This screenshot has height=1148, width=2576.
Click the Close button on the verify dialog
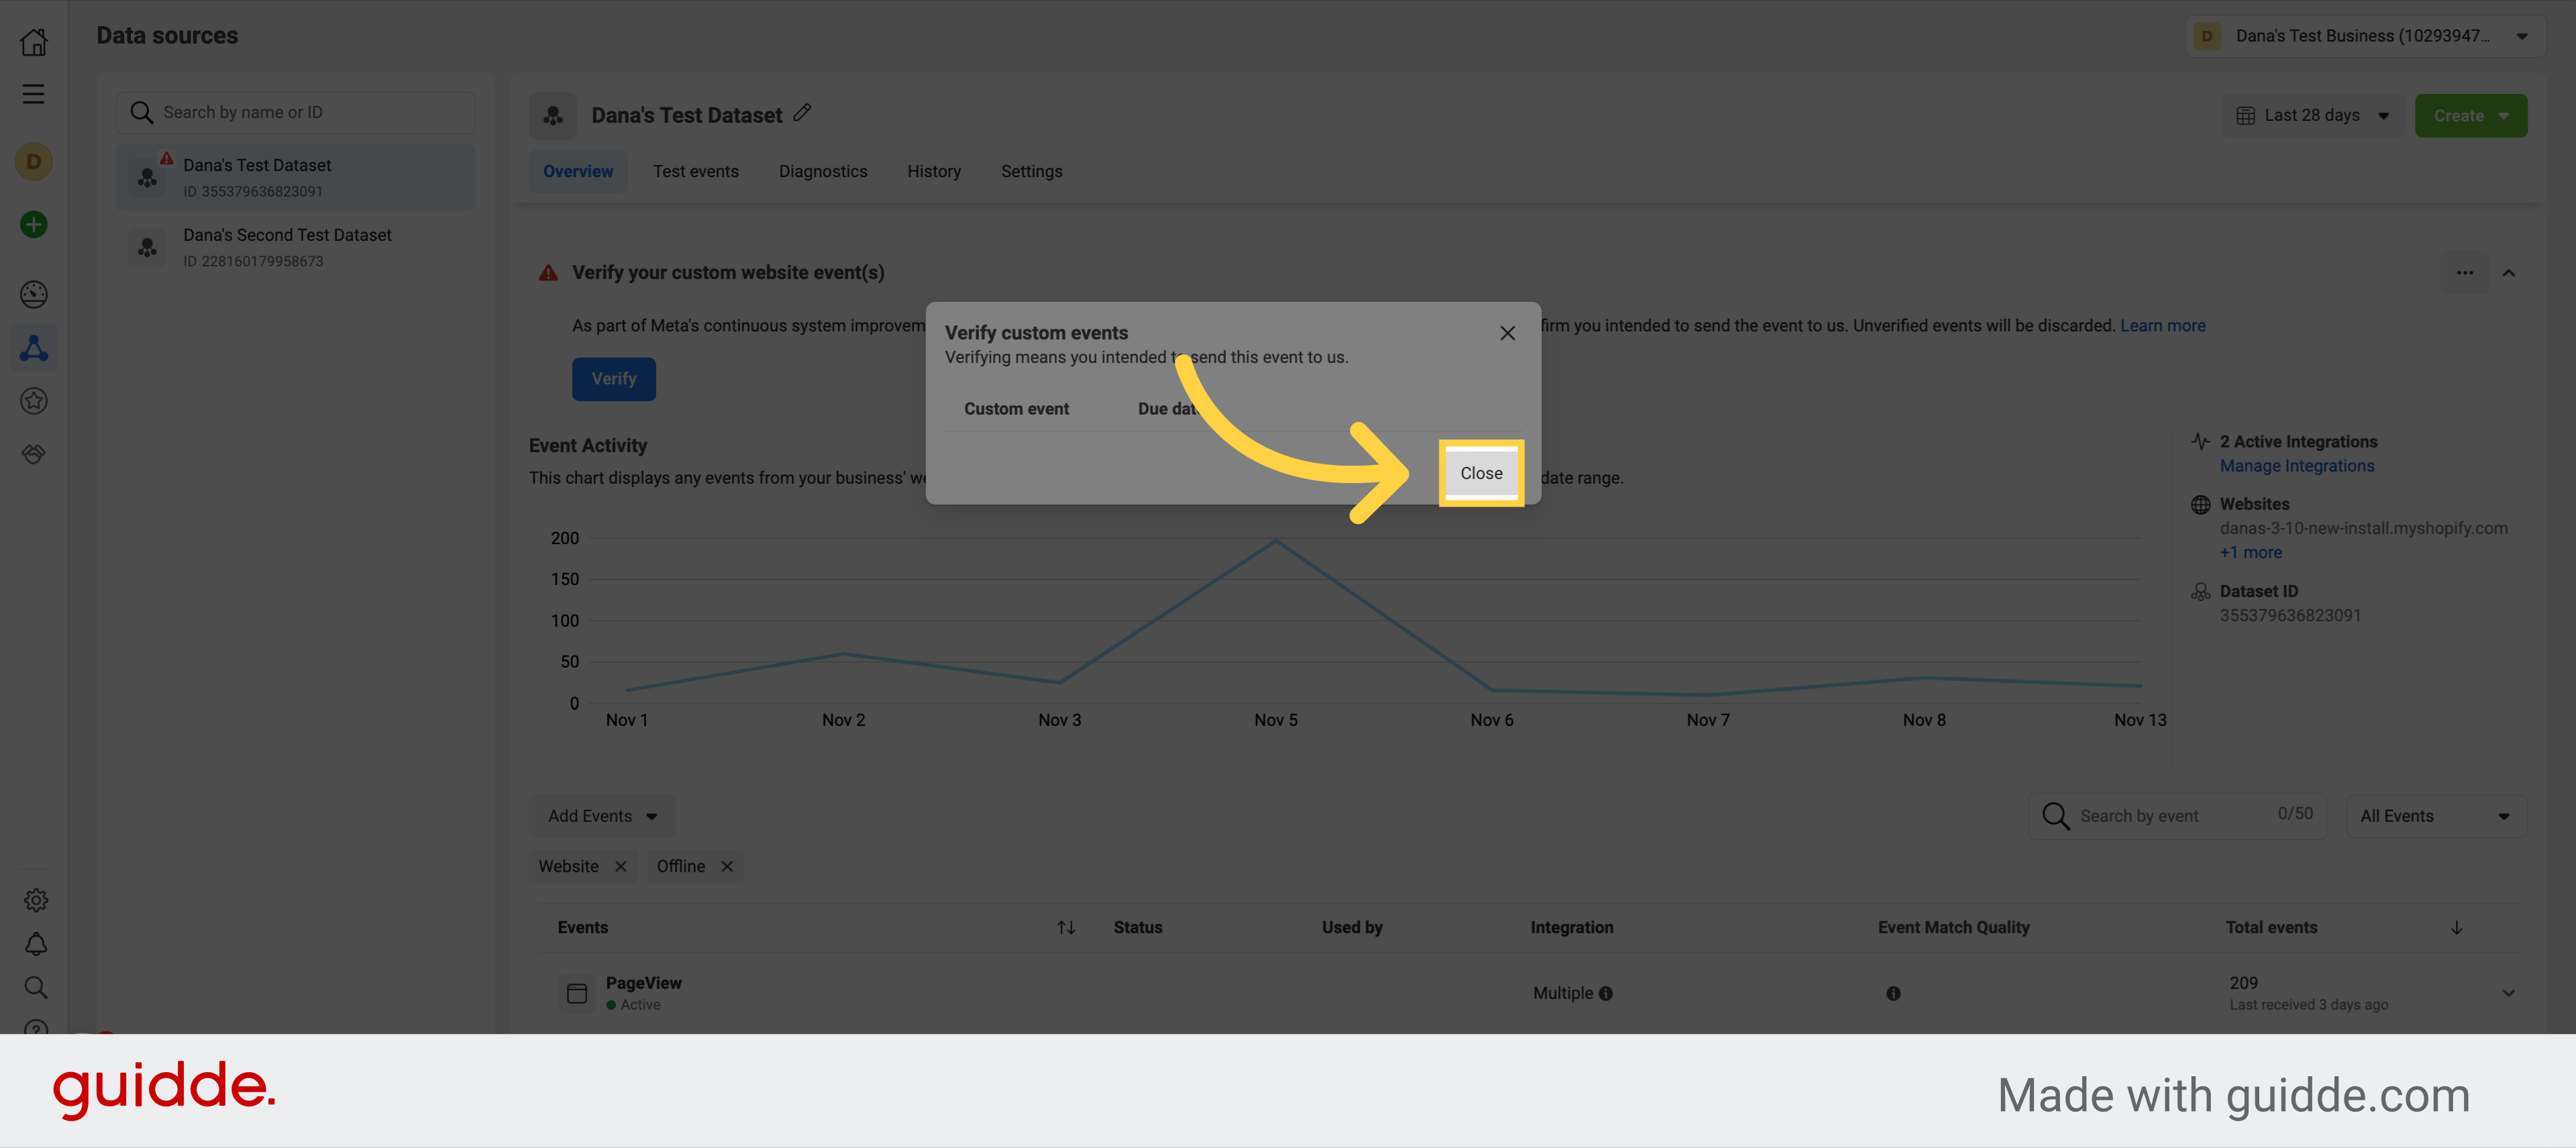(x=1480, y=473)
